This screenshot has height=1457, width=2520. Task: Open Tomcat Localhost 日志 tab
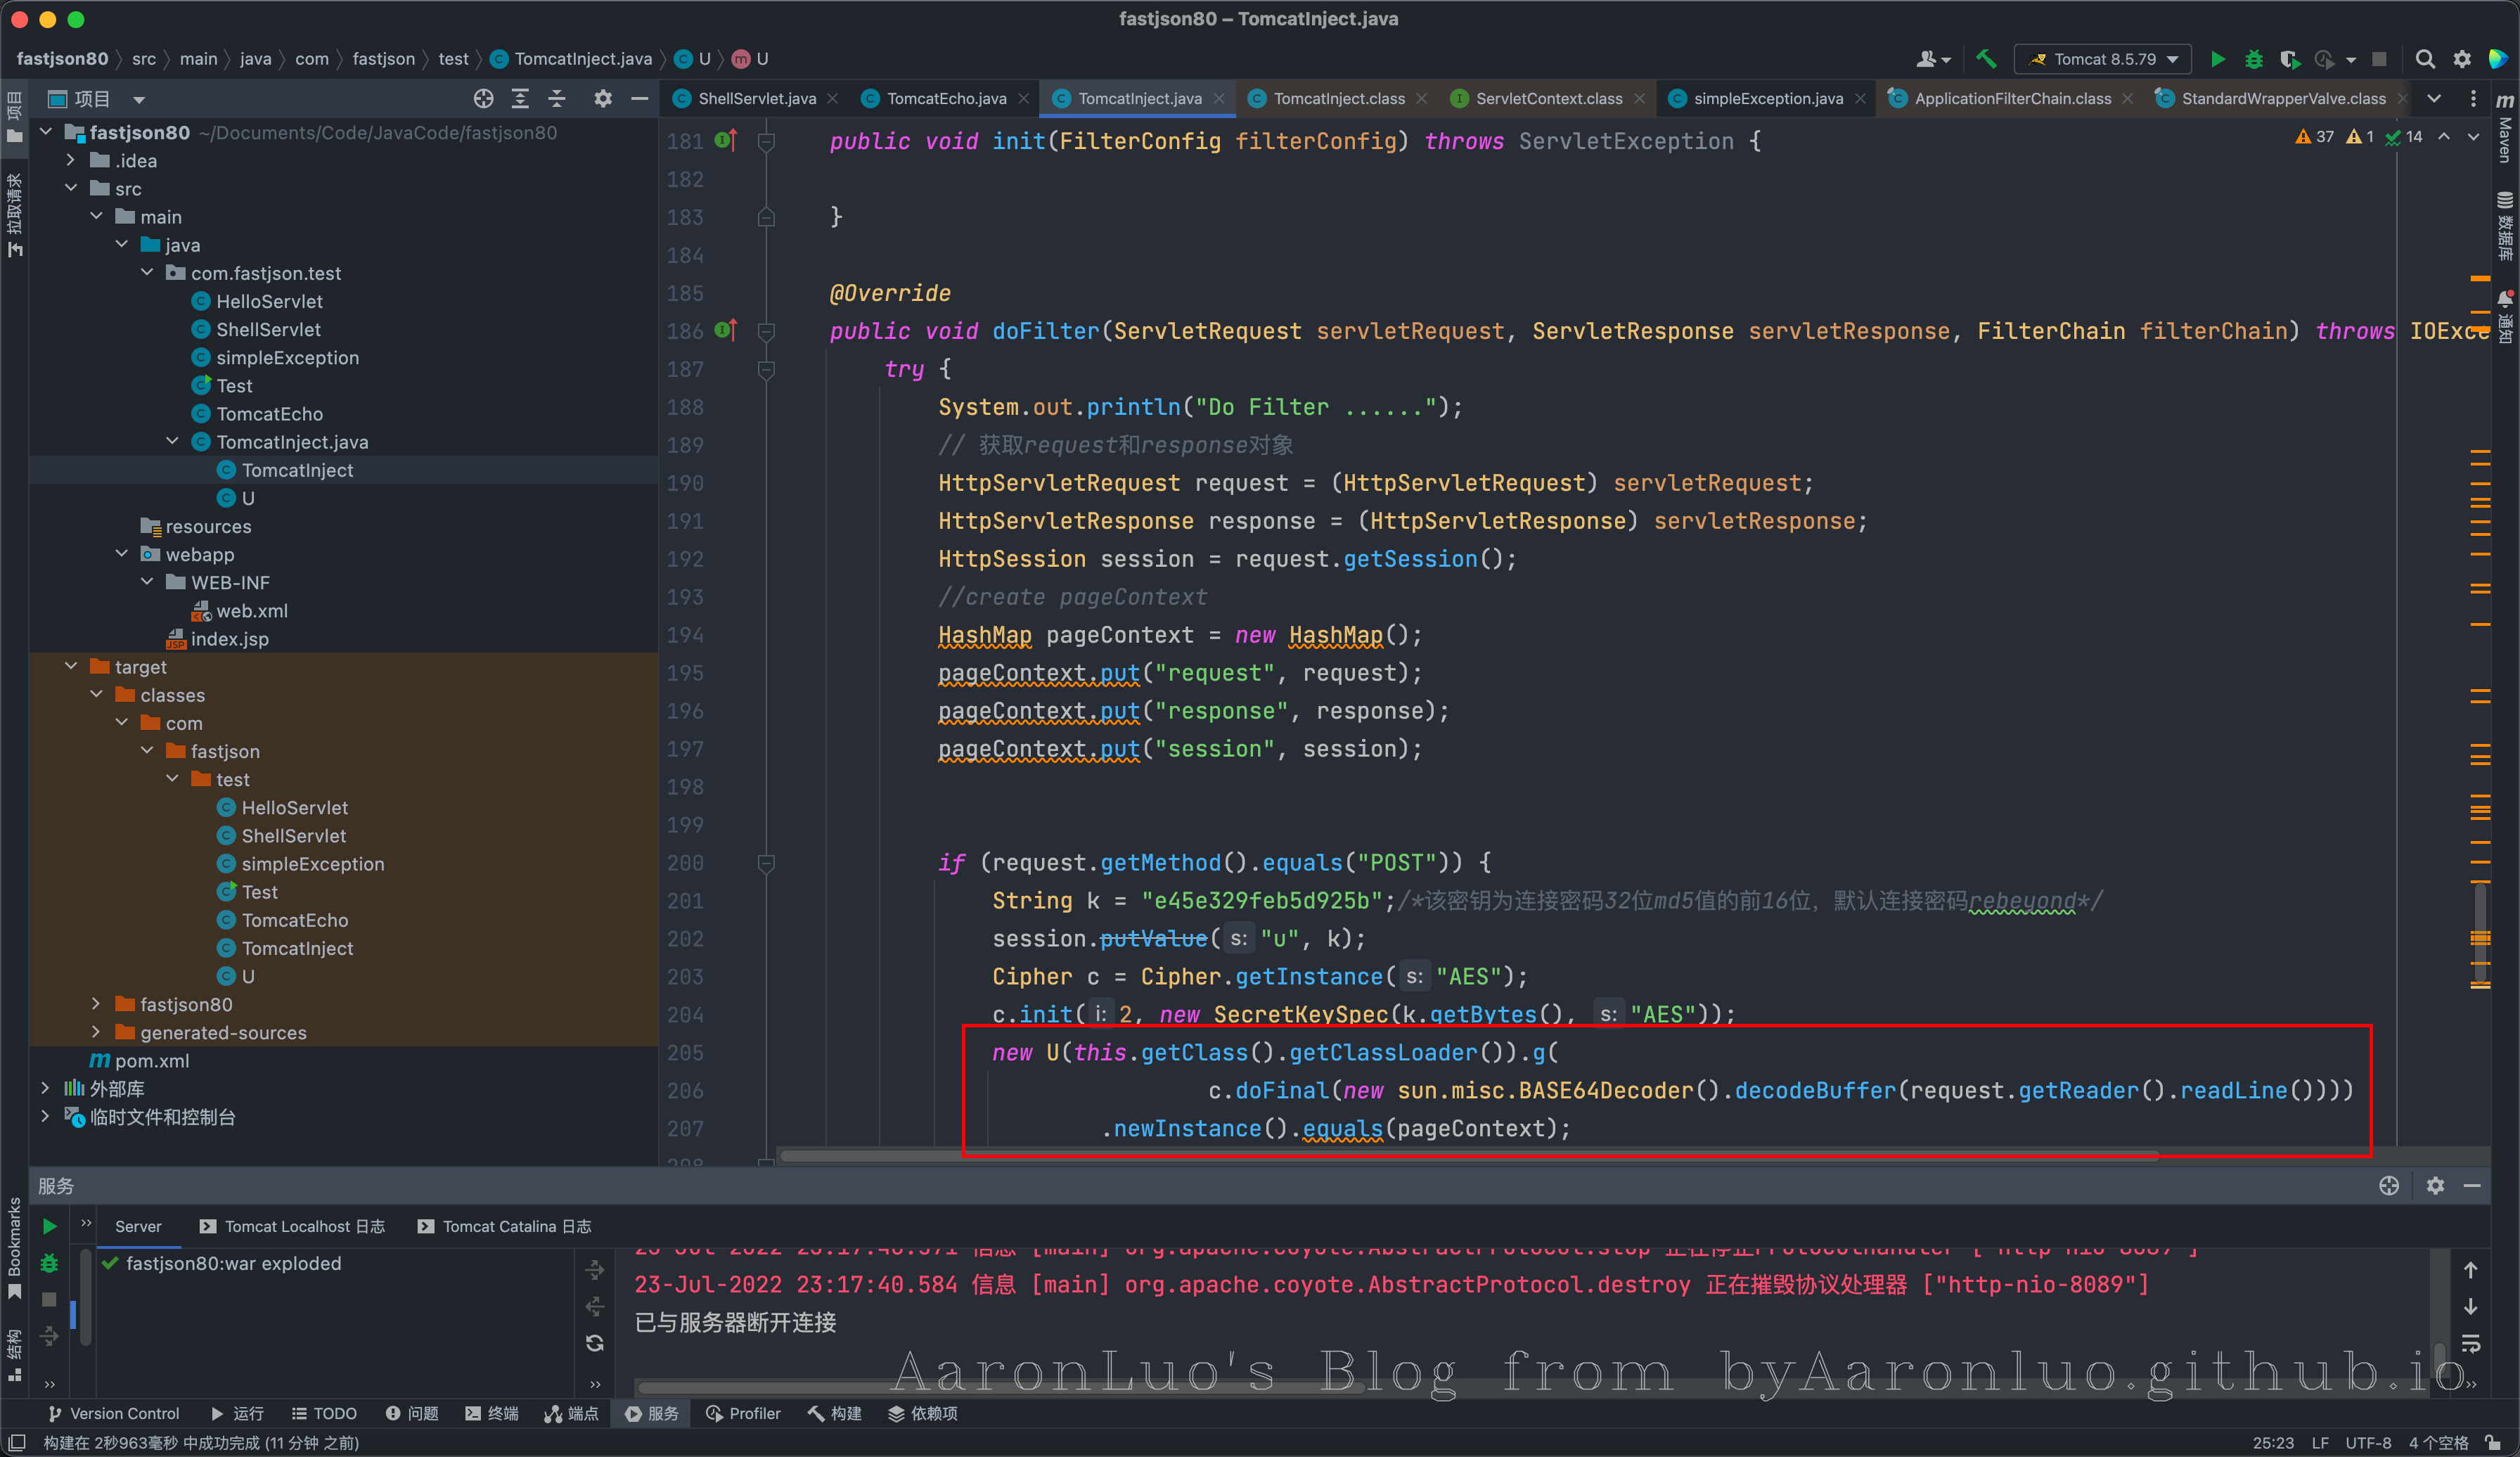pyautogui.click(x=293, y=1226)
